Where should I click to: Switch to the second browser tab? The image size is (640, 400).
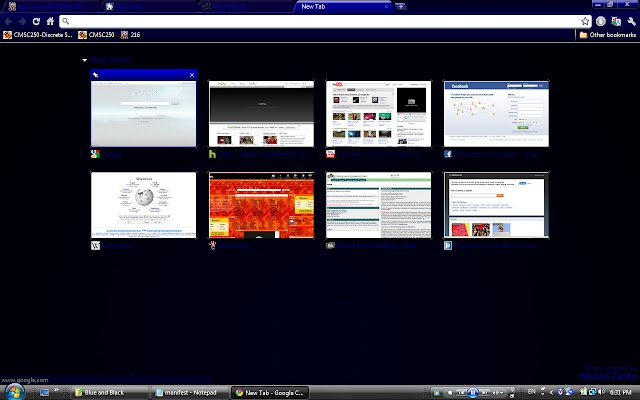pos(149,7)
